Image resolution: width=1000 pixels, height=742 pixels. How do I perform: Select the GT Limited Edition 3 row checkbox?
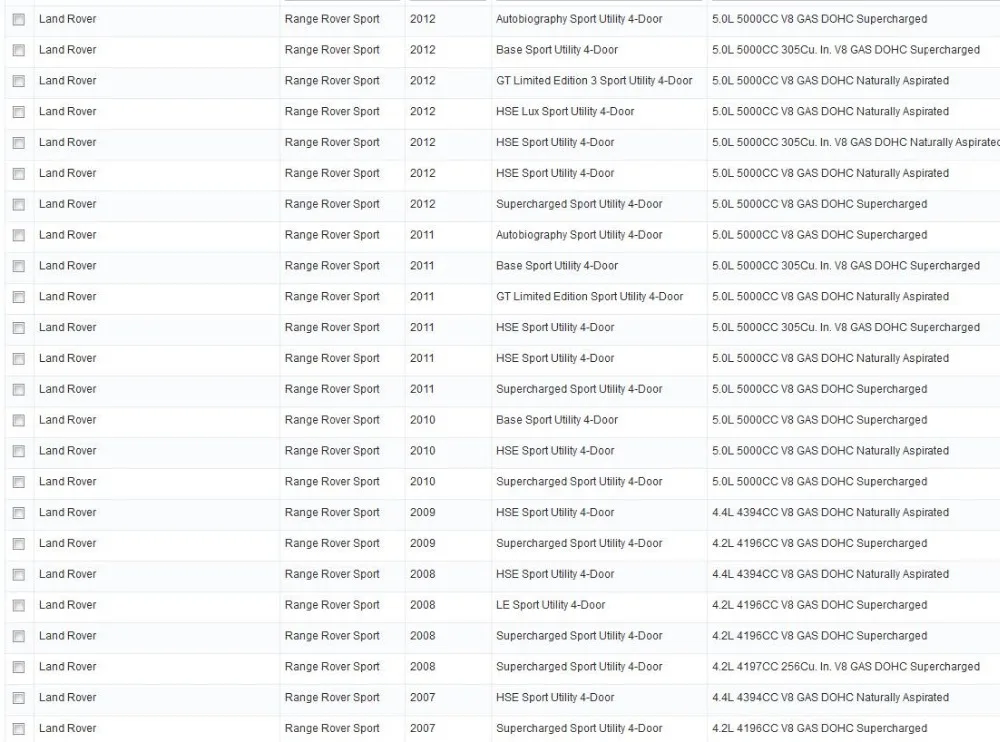pos(19,81)
